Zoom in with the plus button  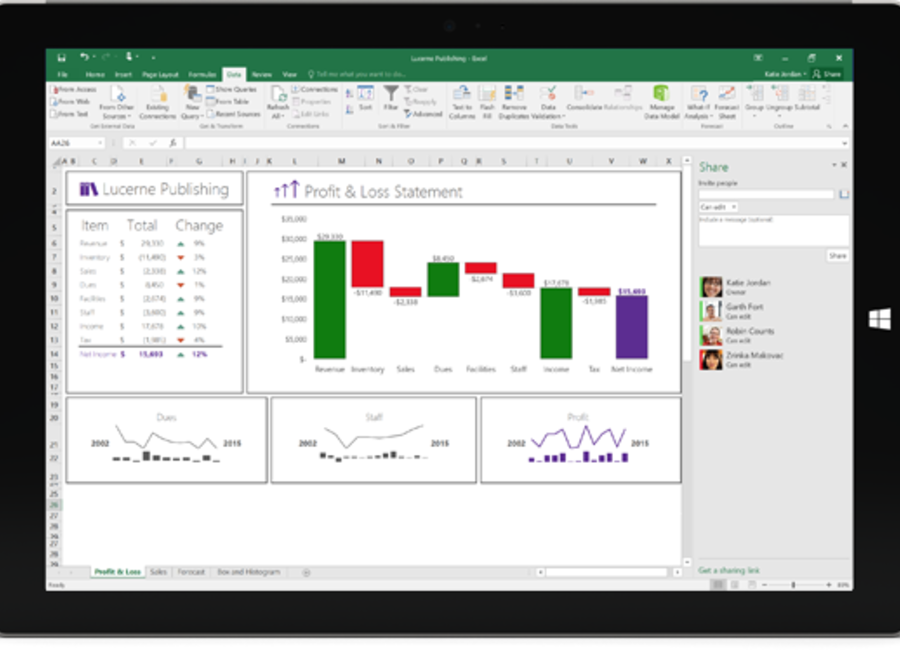828,585
